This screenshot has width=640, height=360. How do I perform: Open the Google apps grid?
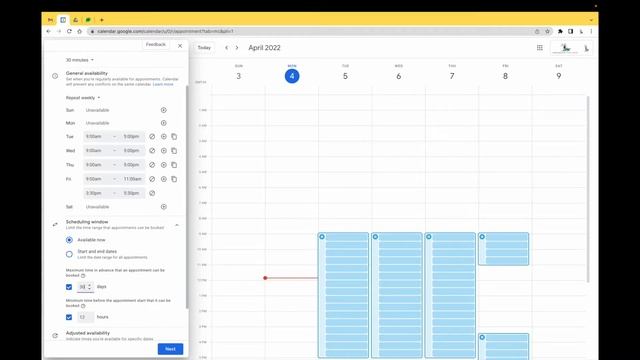coord(540,48)
